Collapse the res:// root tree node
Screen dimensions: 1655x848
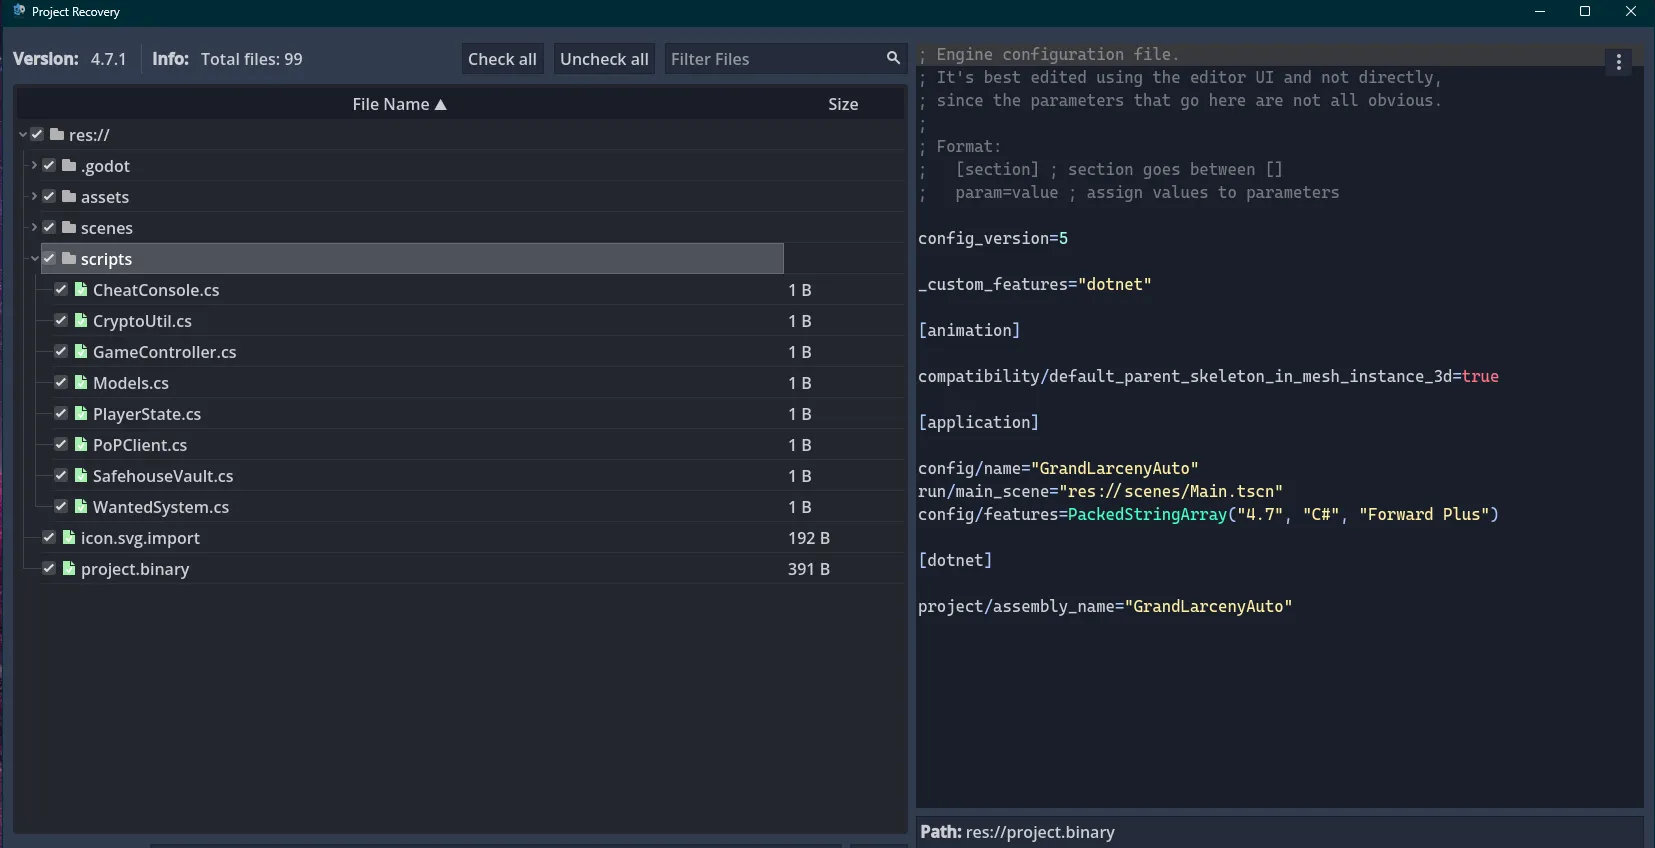point(23,134)
